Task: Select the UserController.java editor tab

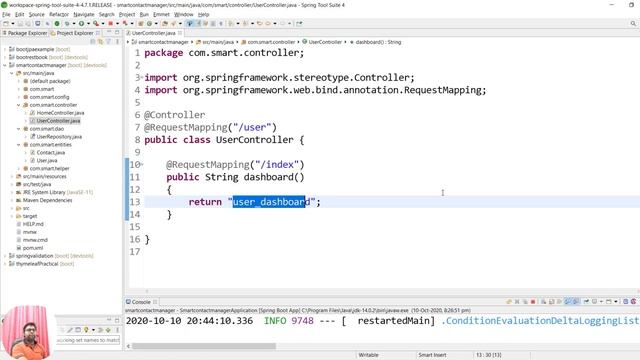Action: (153, 33)
